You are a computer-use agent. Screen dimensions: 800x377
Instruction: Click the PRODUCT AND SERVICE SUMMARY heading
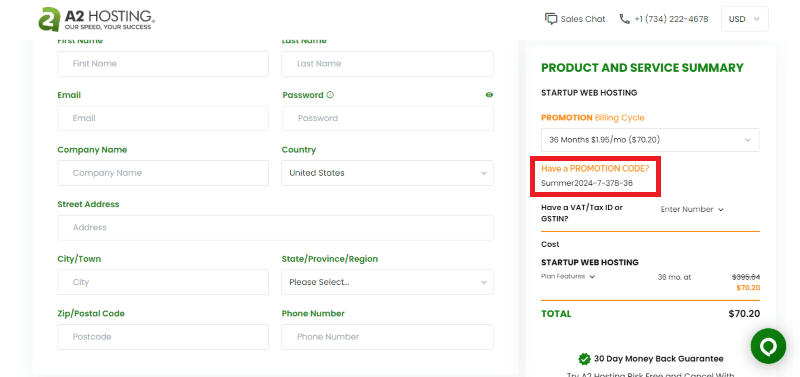click(x=642, y=68)
